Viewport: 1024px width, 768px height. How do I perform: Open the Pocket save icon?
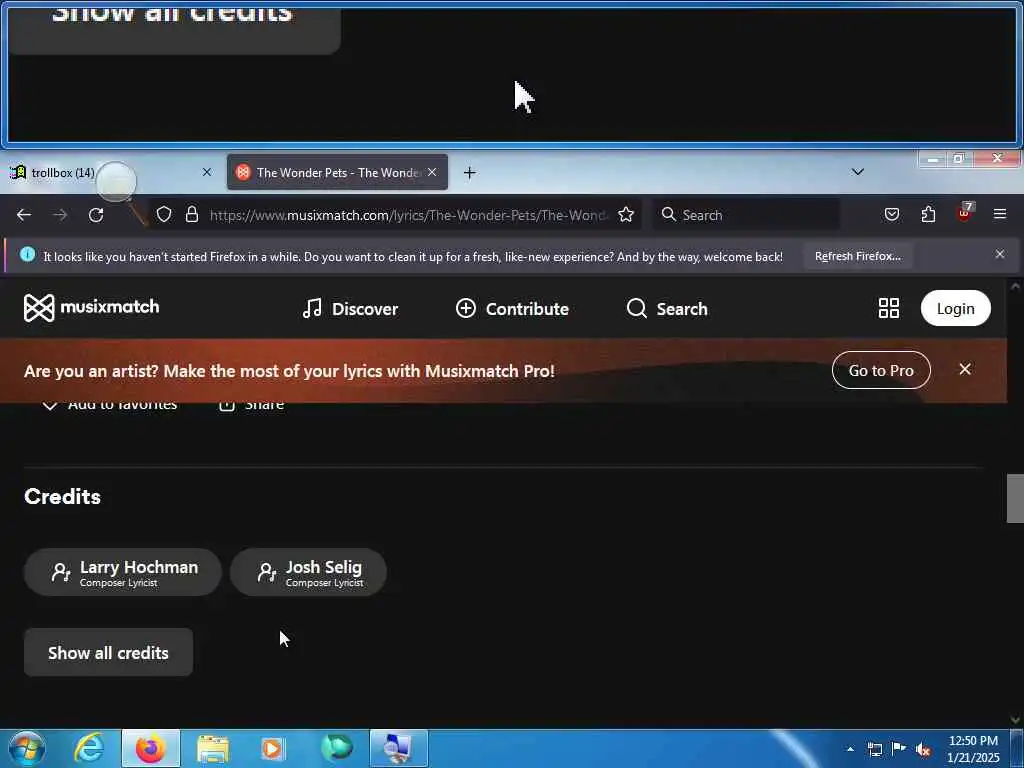click(x=891, y=214)
